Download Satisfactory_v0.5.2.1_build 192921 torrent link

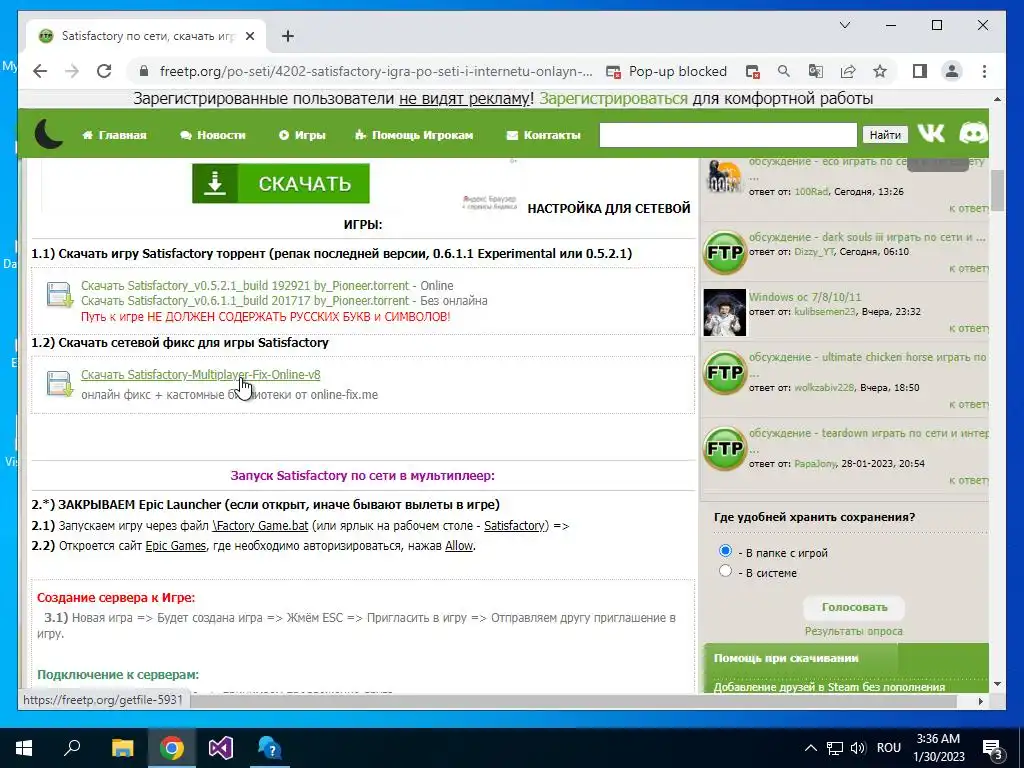pyautogui.click(x=245, y=285)
